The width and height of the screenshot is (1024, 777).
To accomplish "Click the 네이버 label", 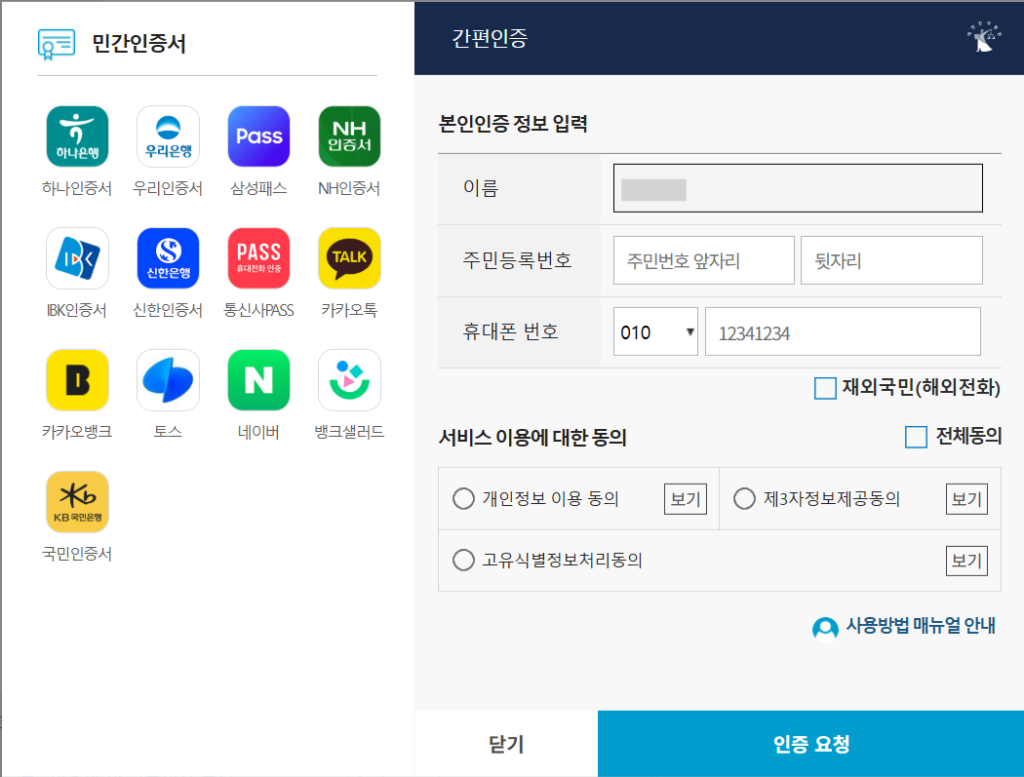I will tap(259, 432).
